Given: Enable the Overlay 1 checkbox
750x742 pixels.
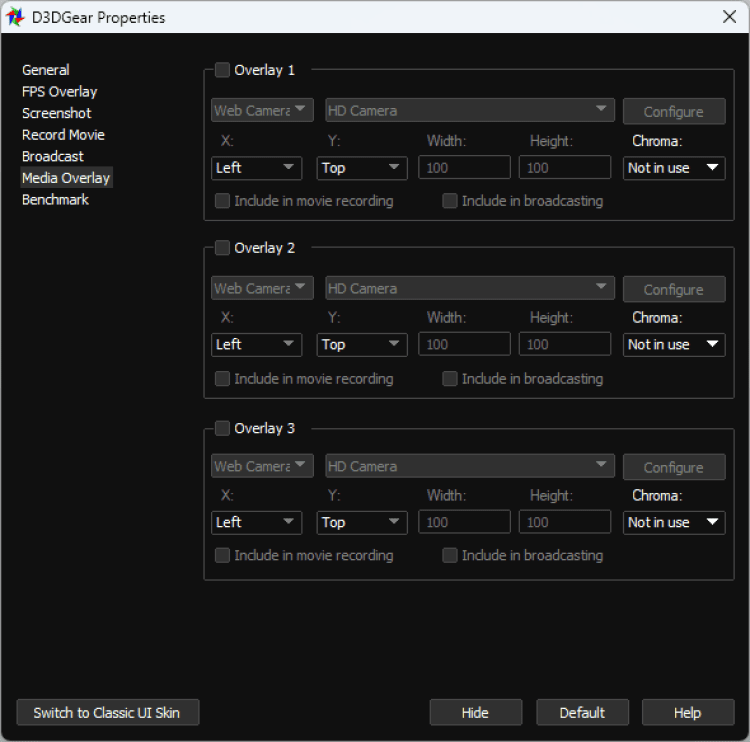Looking at the screenshot, I should (x=222, y=70).
